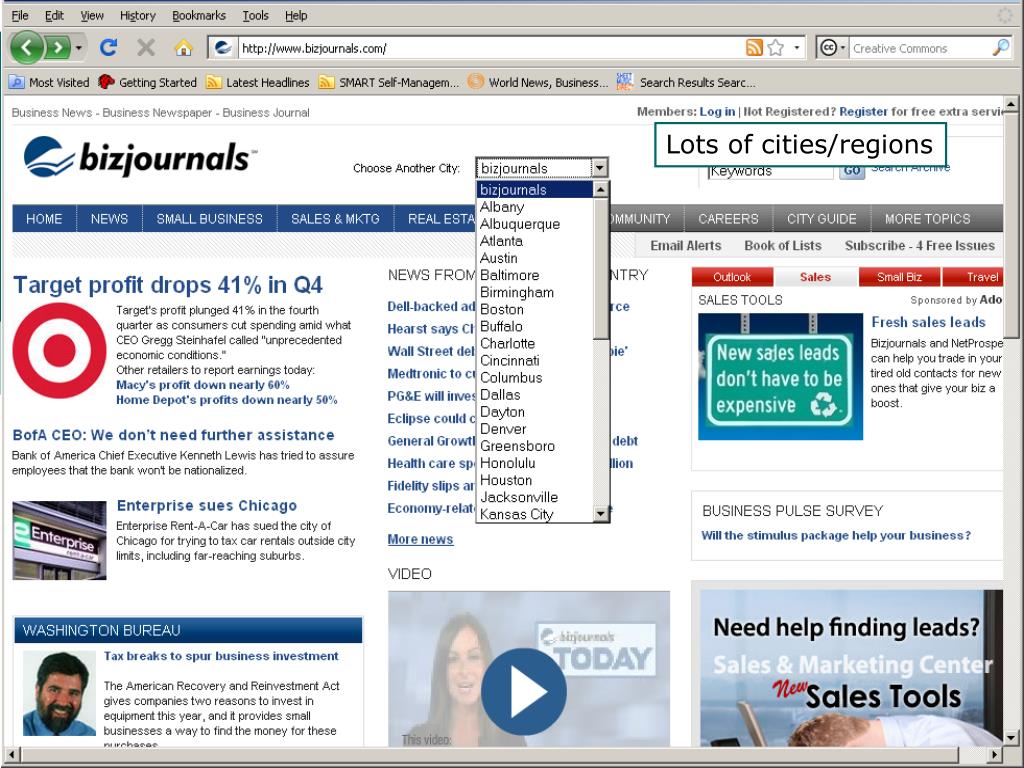
Task: Play the bizjournals TODAY video
Action: point(524,692)
